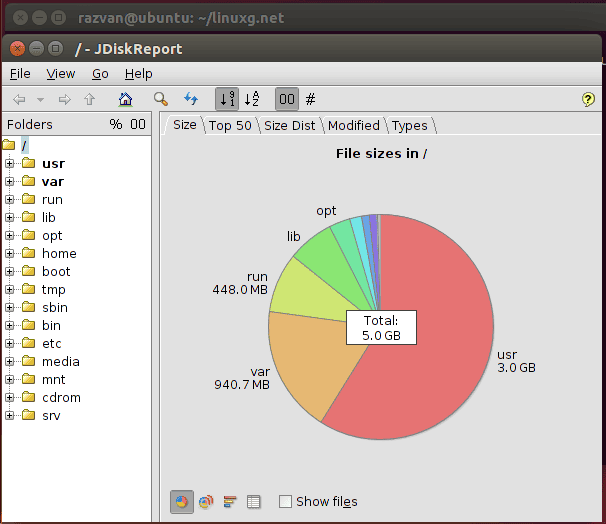The width and height of the screenshot is (606, 524).
Task: Toggle sort by size in the toolbar
Action: click(227, 99)
